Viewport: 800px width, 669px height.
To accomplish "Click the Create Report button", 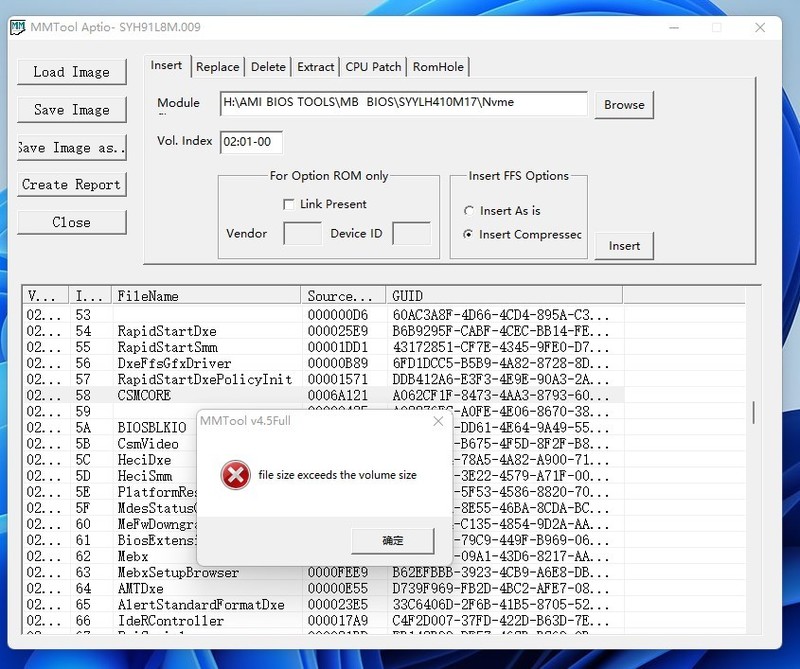I will click(x=71, y=184).
